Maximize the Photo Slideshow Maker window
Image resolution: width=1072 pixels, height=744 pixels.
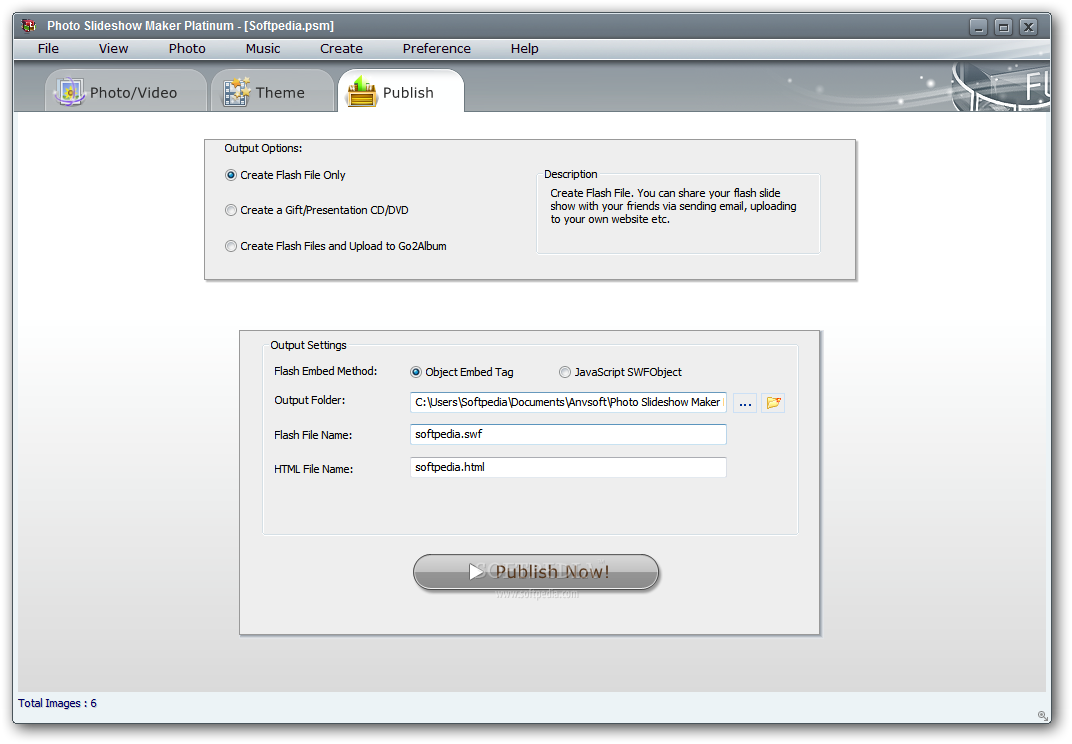pyautogui.click(x=1004, y=27)
